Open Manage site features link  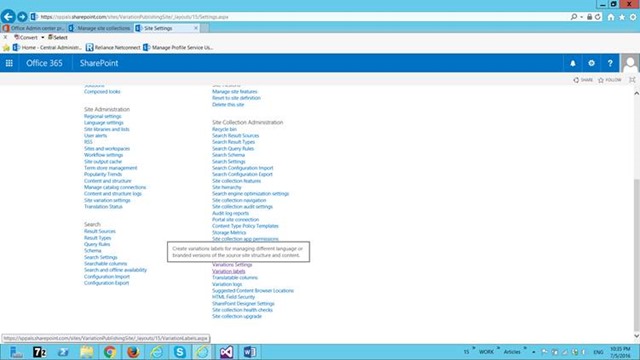click(235, 92)
